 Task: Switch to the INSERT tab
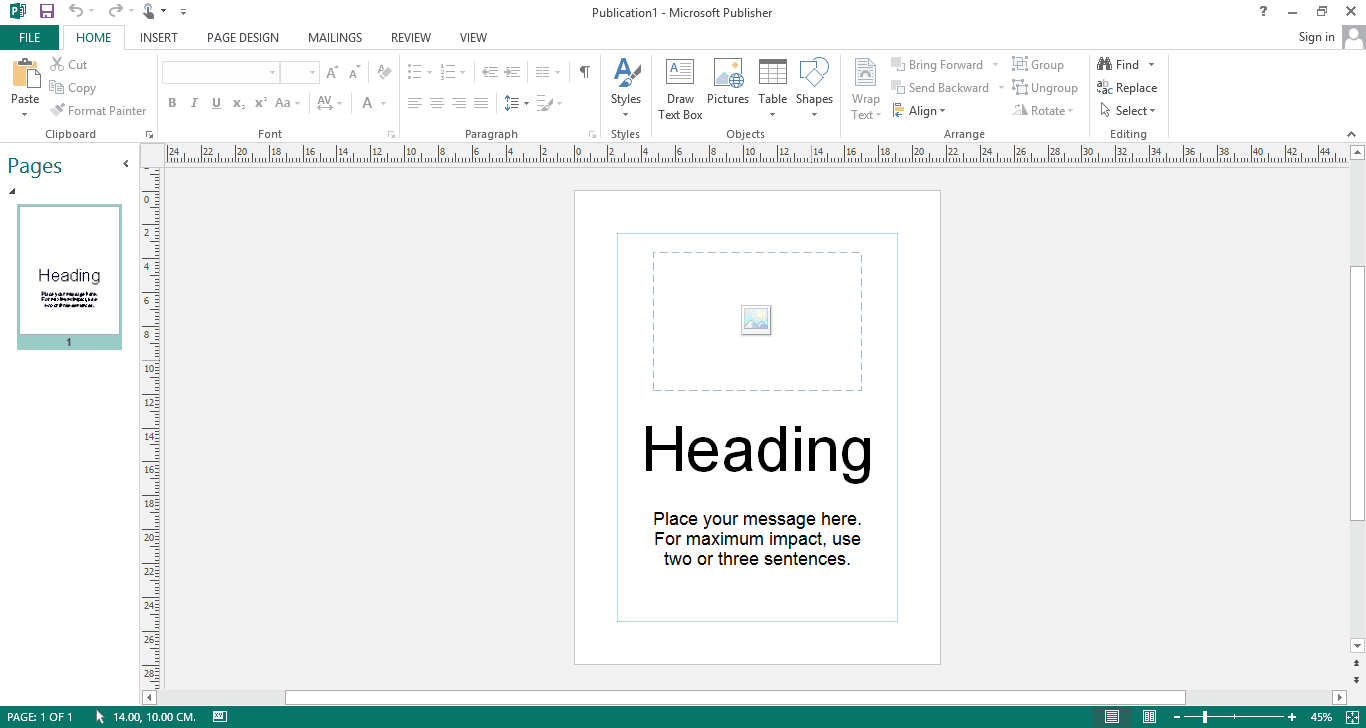click(x=158, y=37)
